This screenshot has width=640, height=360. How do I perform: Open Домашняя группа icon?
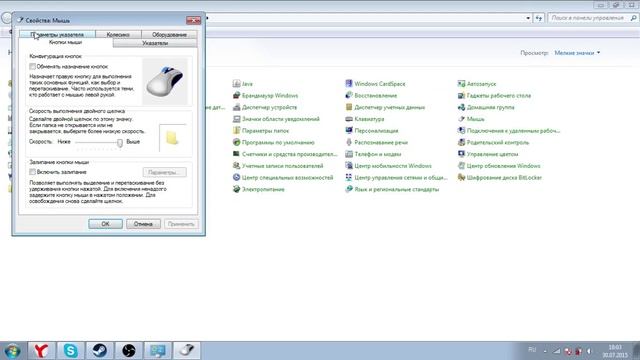pos(461,107)
